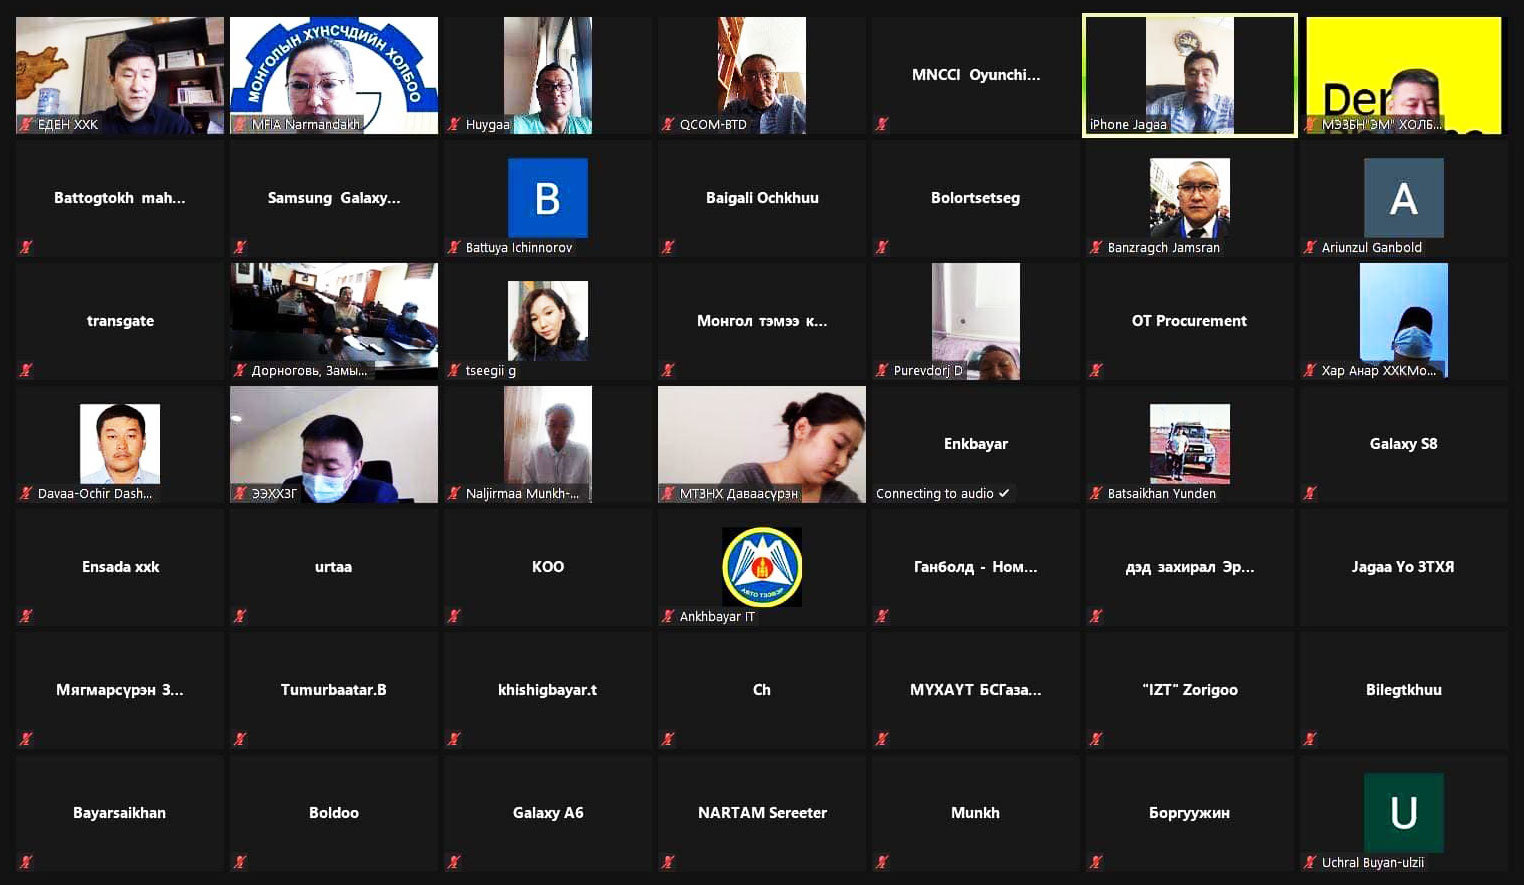Select the Enkbayar participant tile
The width and height of the screenshot is (1524, 885).
[x=975, y=443]
